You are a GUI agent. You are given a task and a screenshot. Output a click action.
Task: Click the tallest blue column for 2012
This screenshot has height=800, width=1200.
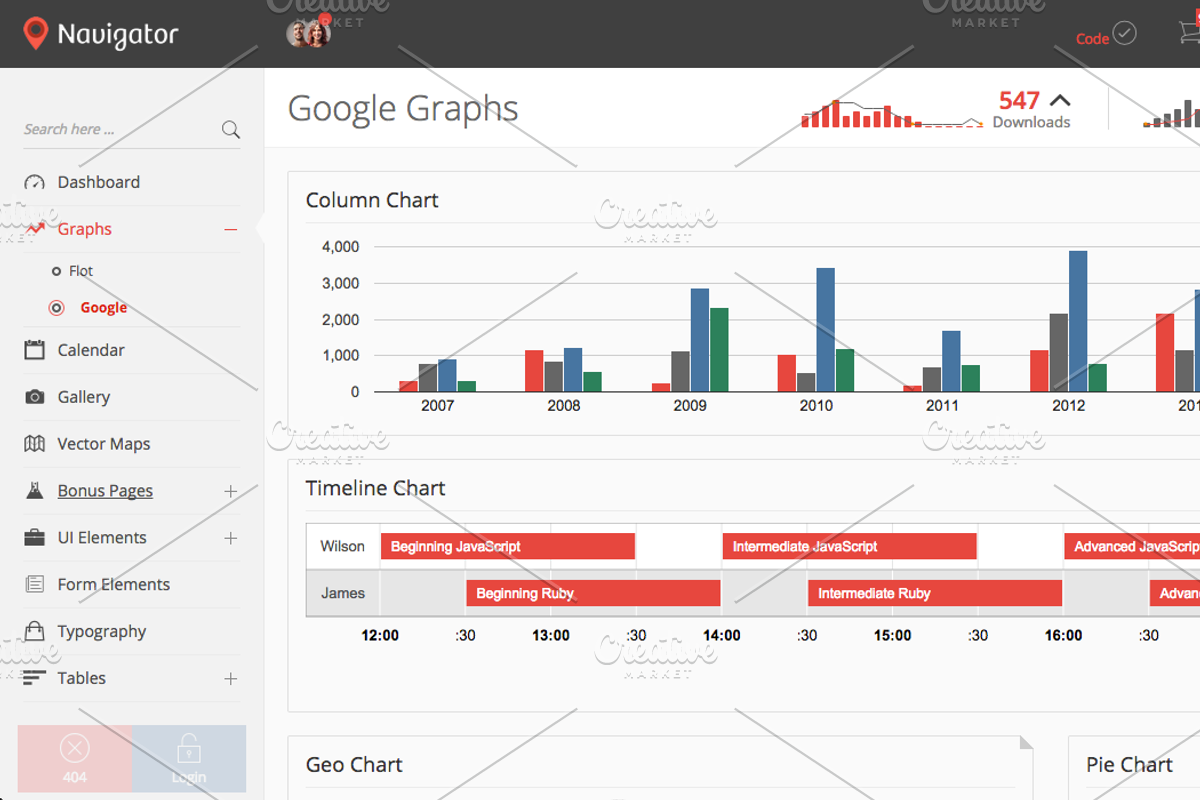point(1078,321)
